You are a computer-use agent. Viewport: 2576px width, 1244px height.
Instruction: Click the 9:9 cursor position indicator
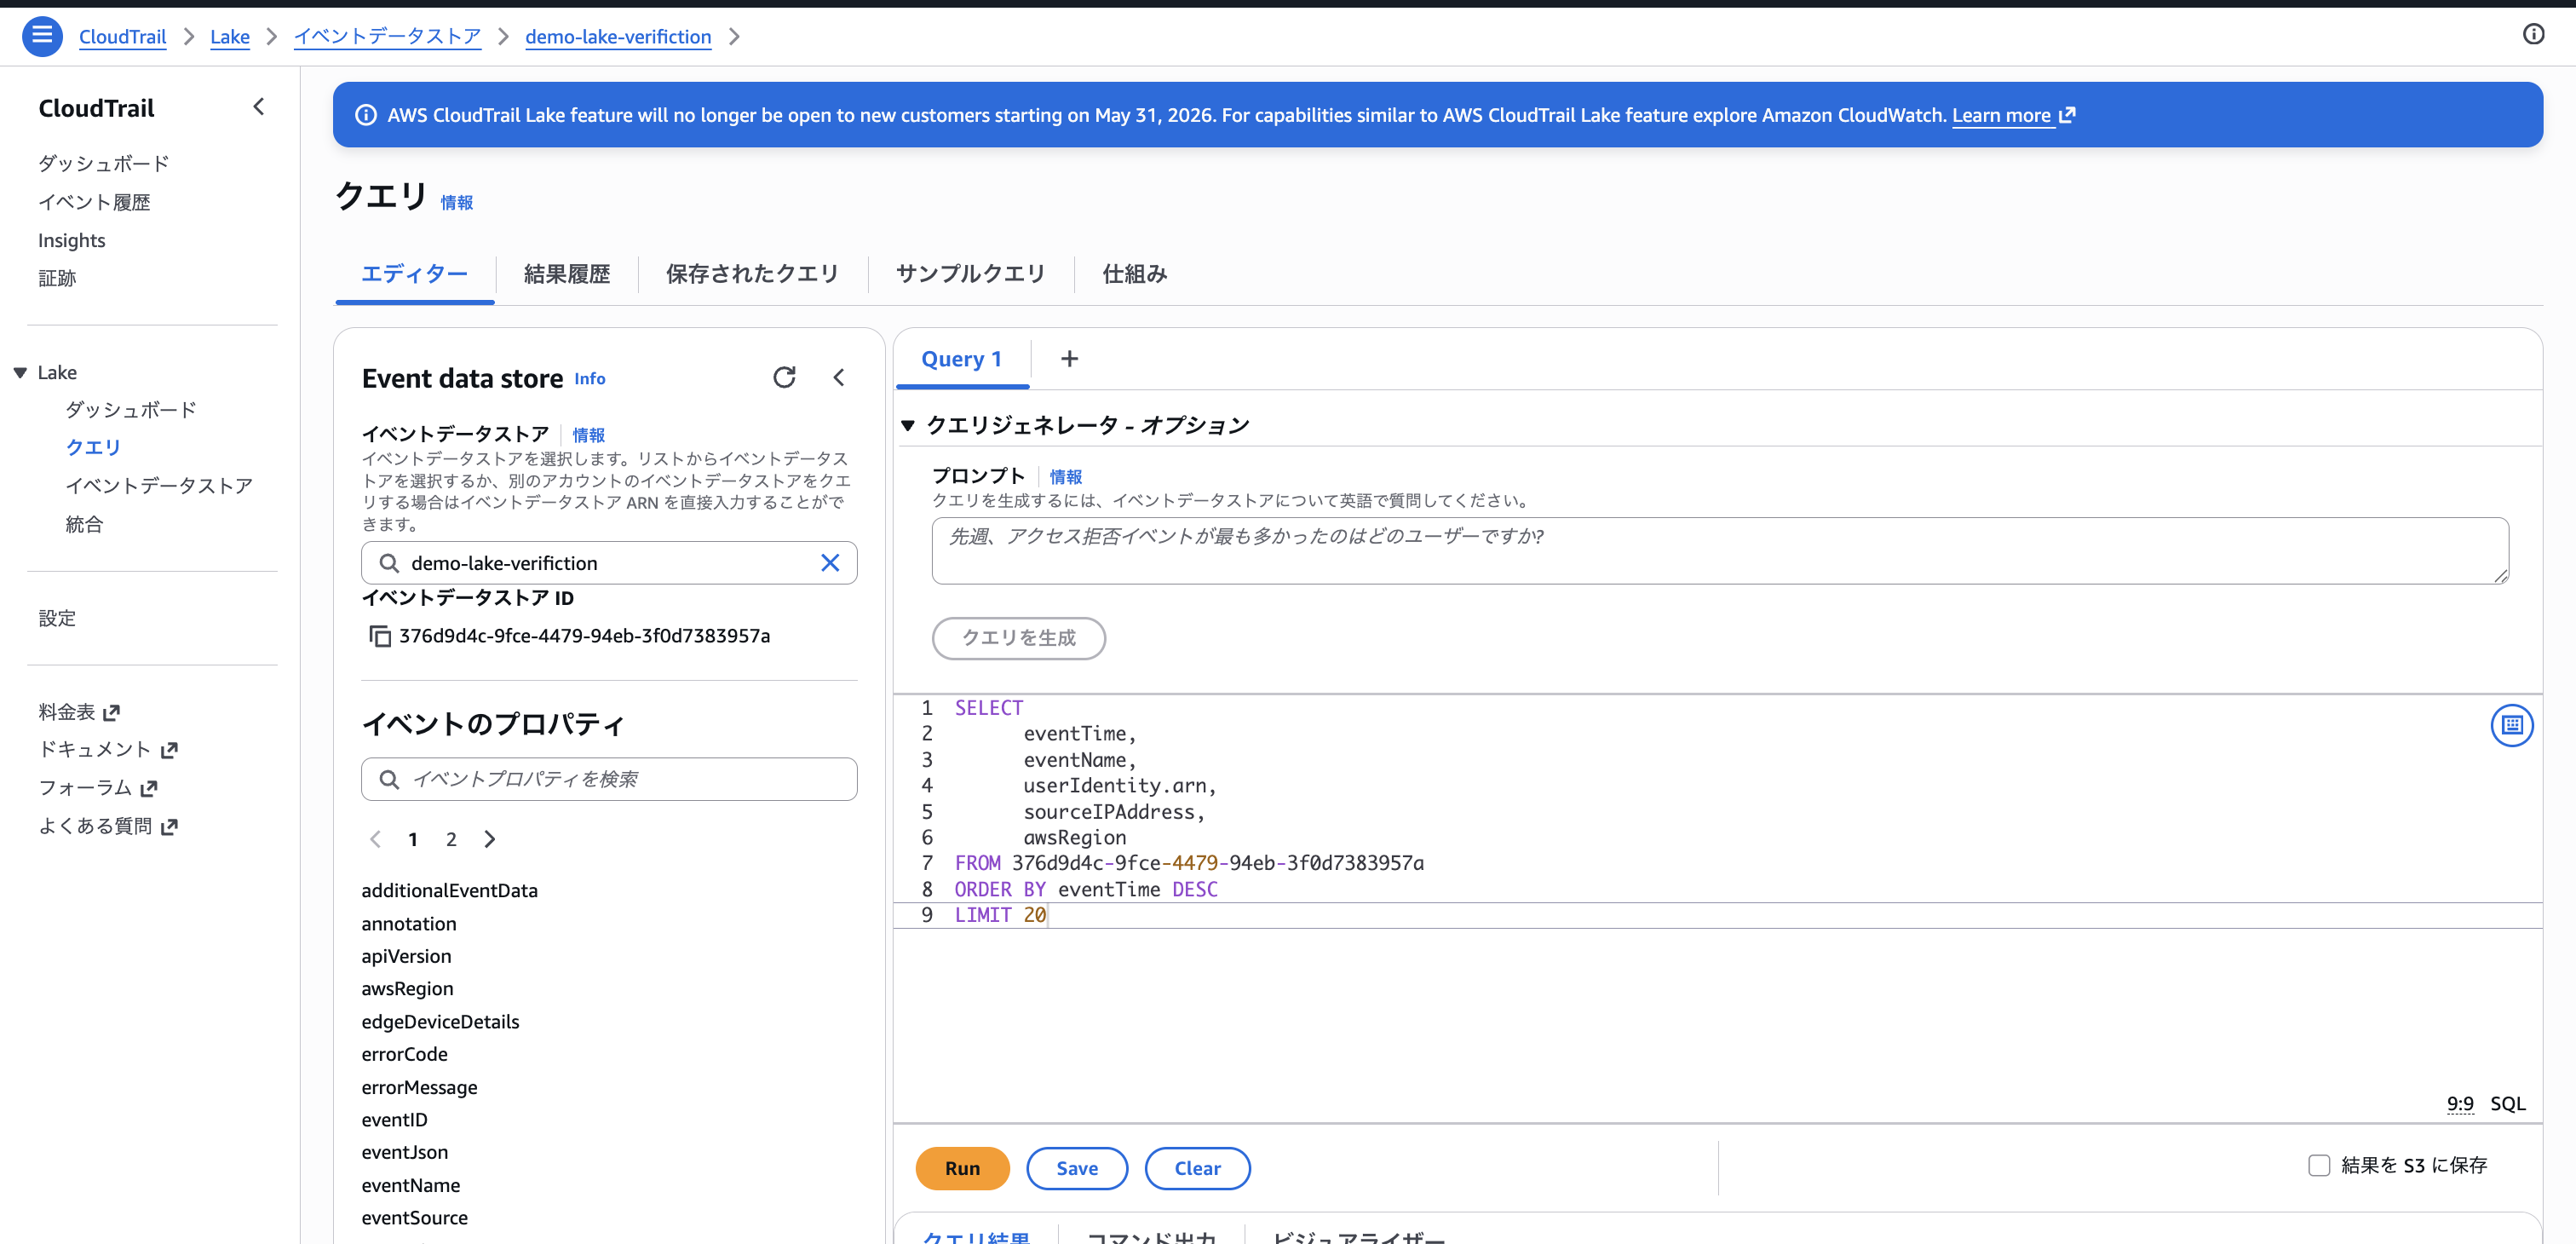pyautogui.click(x=2460, y=1103)
